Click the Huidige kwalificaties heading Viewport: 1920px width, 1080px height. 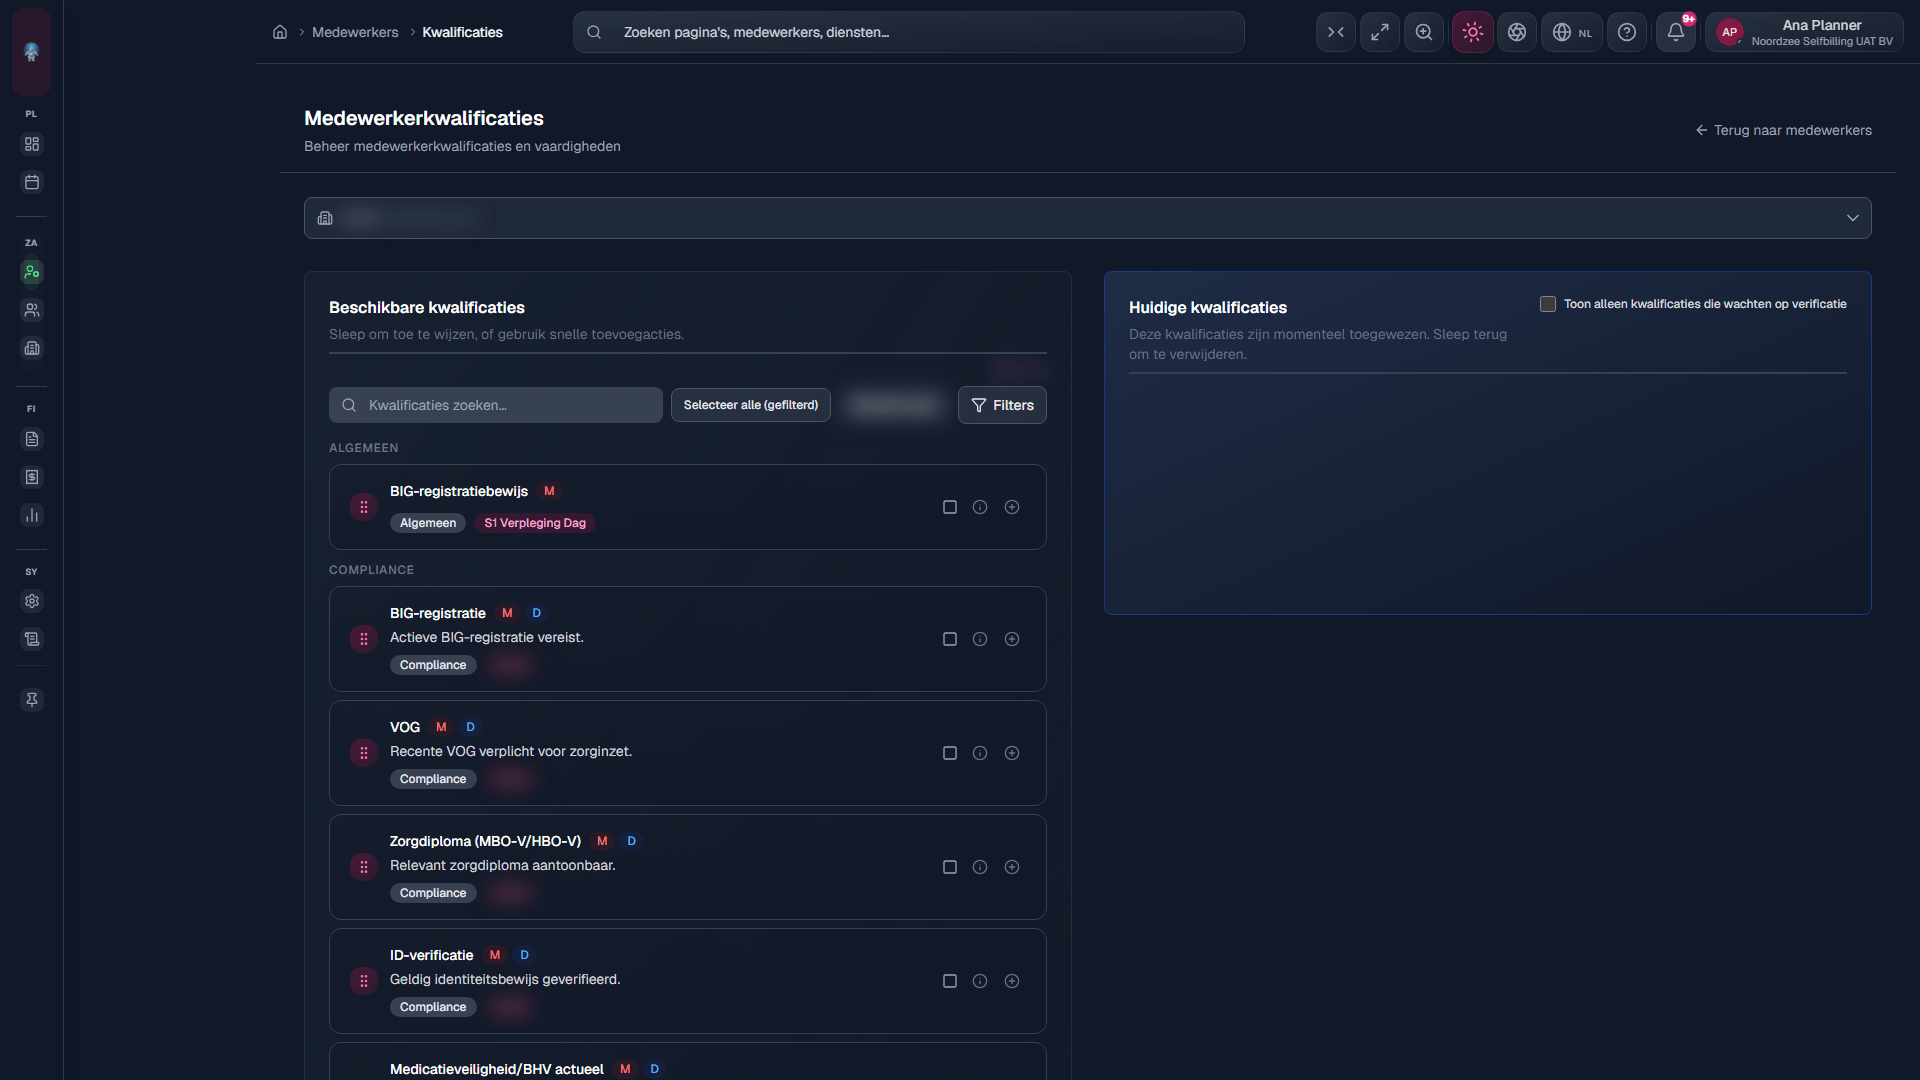point(1208,307)
